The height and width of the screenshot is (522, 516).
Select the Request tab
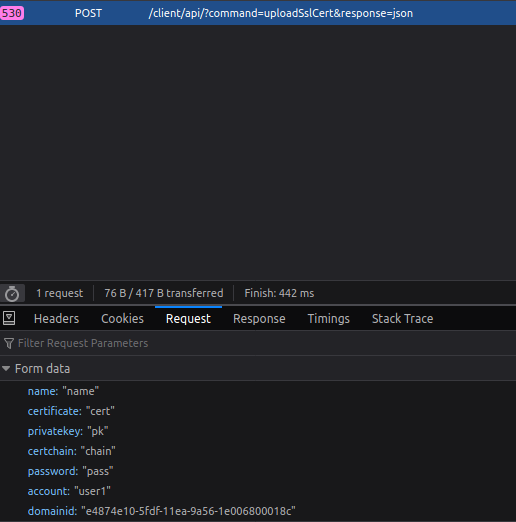(188, 319)
